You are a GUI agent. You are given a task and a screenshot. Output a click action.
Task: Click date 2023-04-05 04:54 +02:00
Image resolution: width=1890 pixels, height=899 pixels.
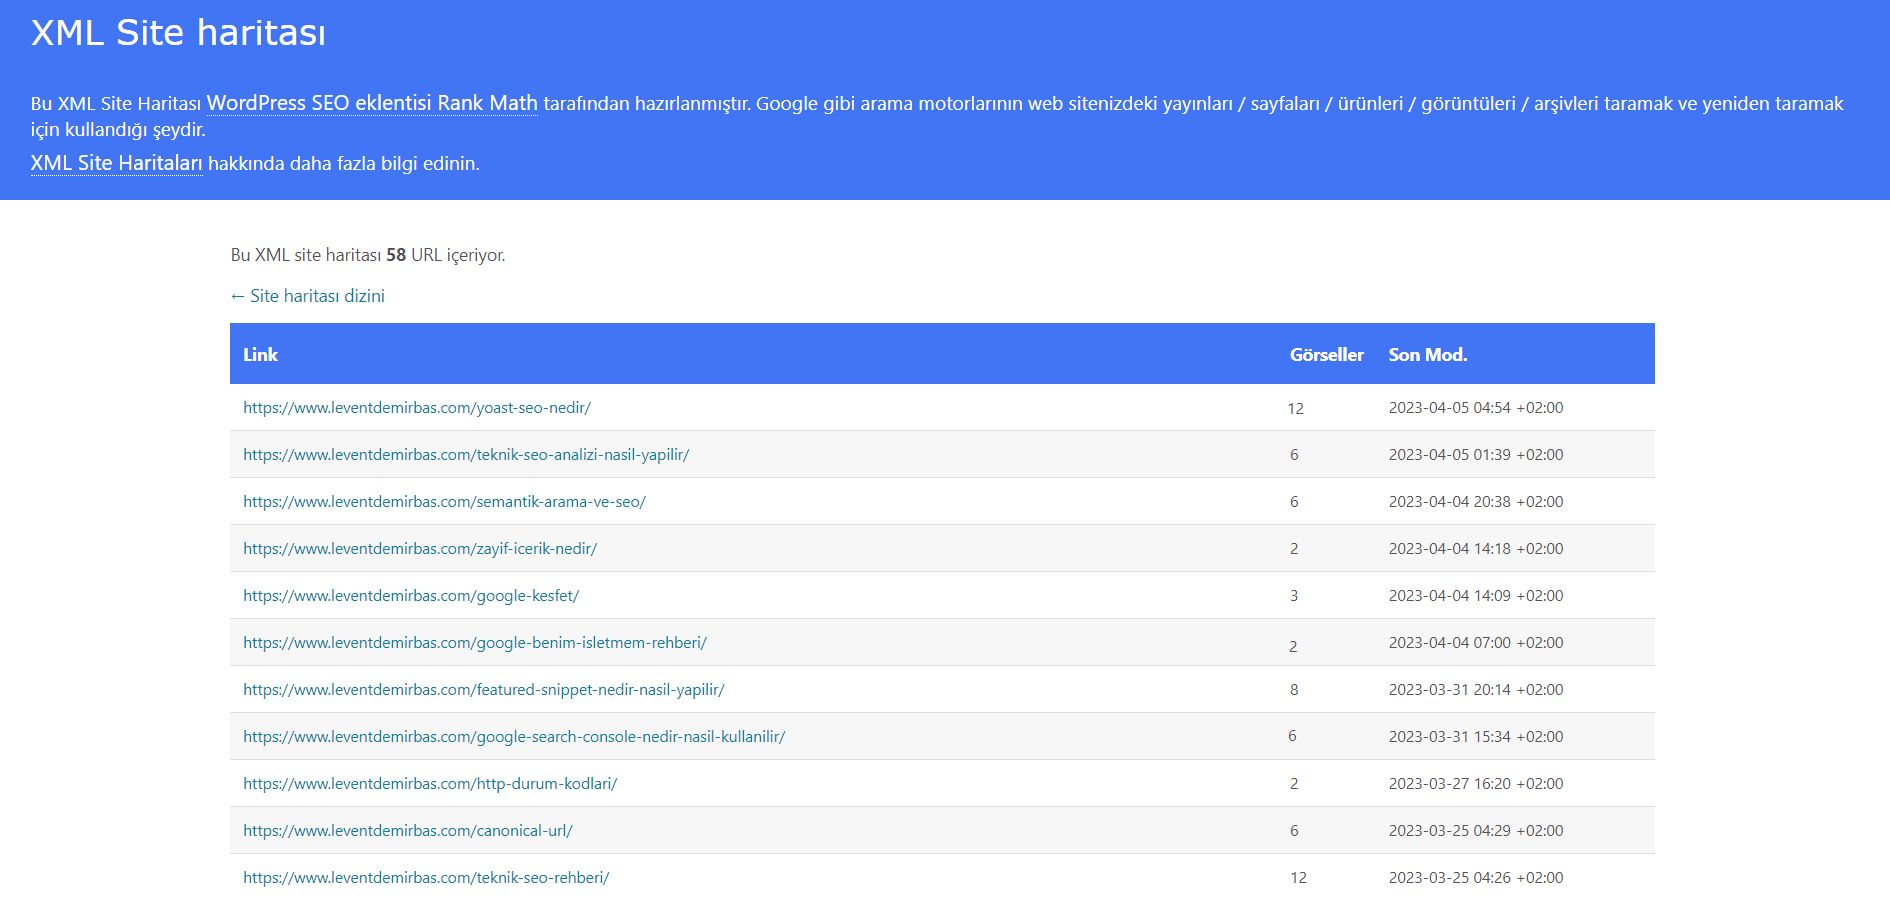pos(1476,408)
